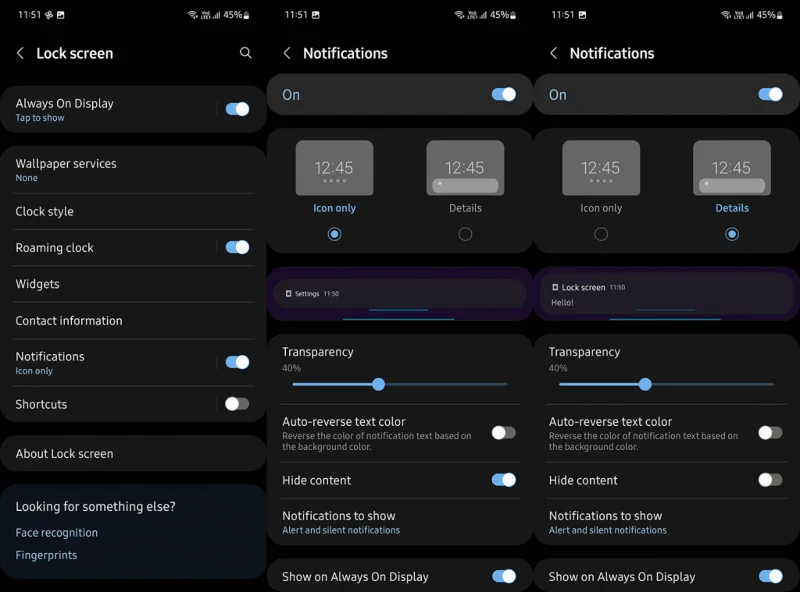Tap the middle Notifications page title
800x592 pixels.
pyautogui.click(x=345, y=53)
